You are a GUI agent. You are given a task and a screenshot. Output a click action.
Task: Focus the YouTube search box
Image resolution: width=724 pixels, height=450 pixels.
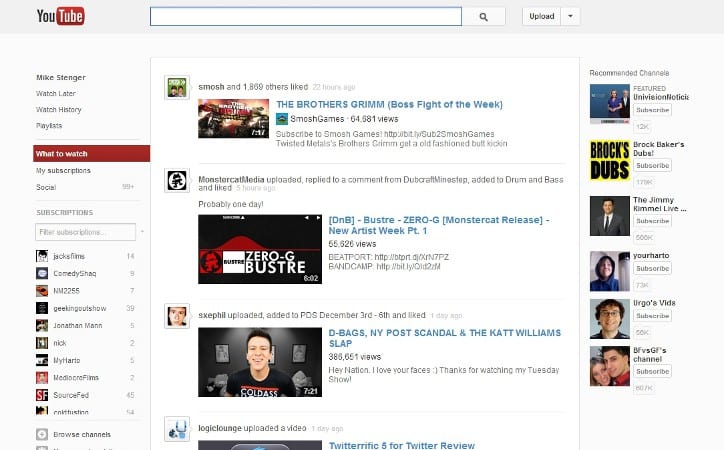[x=306, y=17]
